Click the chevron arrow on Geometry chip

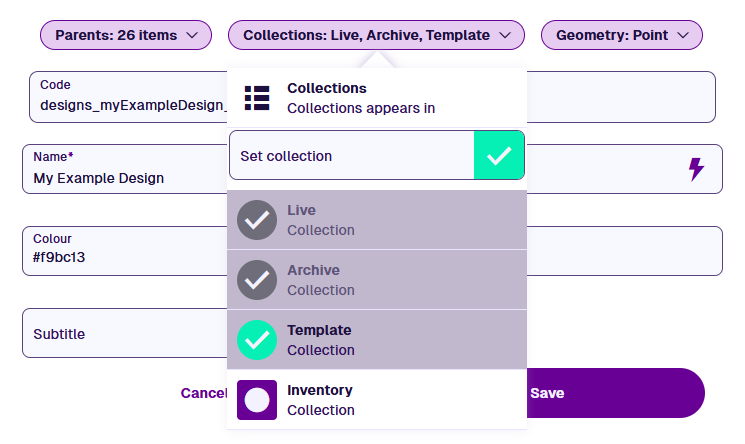(x=683, y=35)
